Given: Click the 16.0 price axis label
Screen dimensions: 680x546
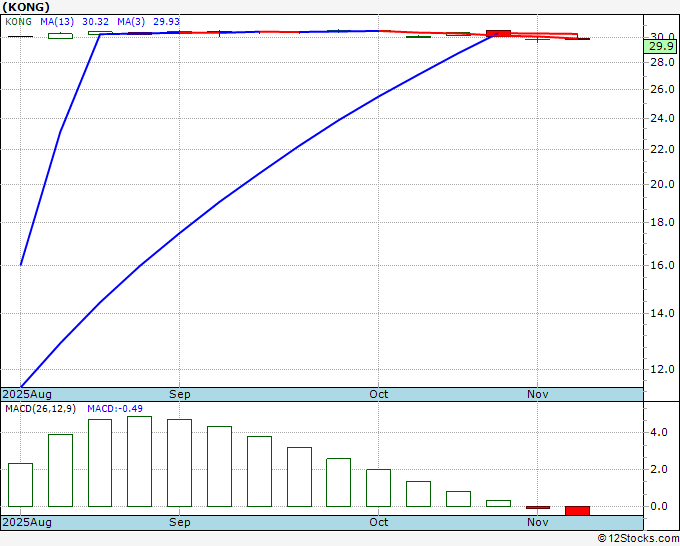Looking at the screenshot, I should (x=662, y=265).
